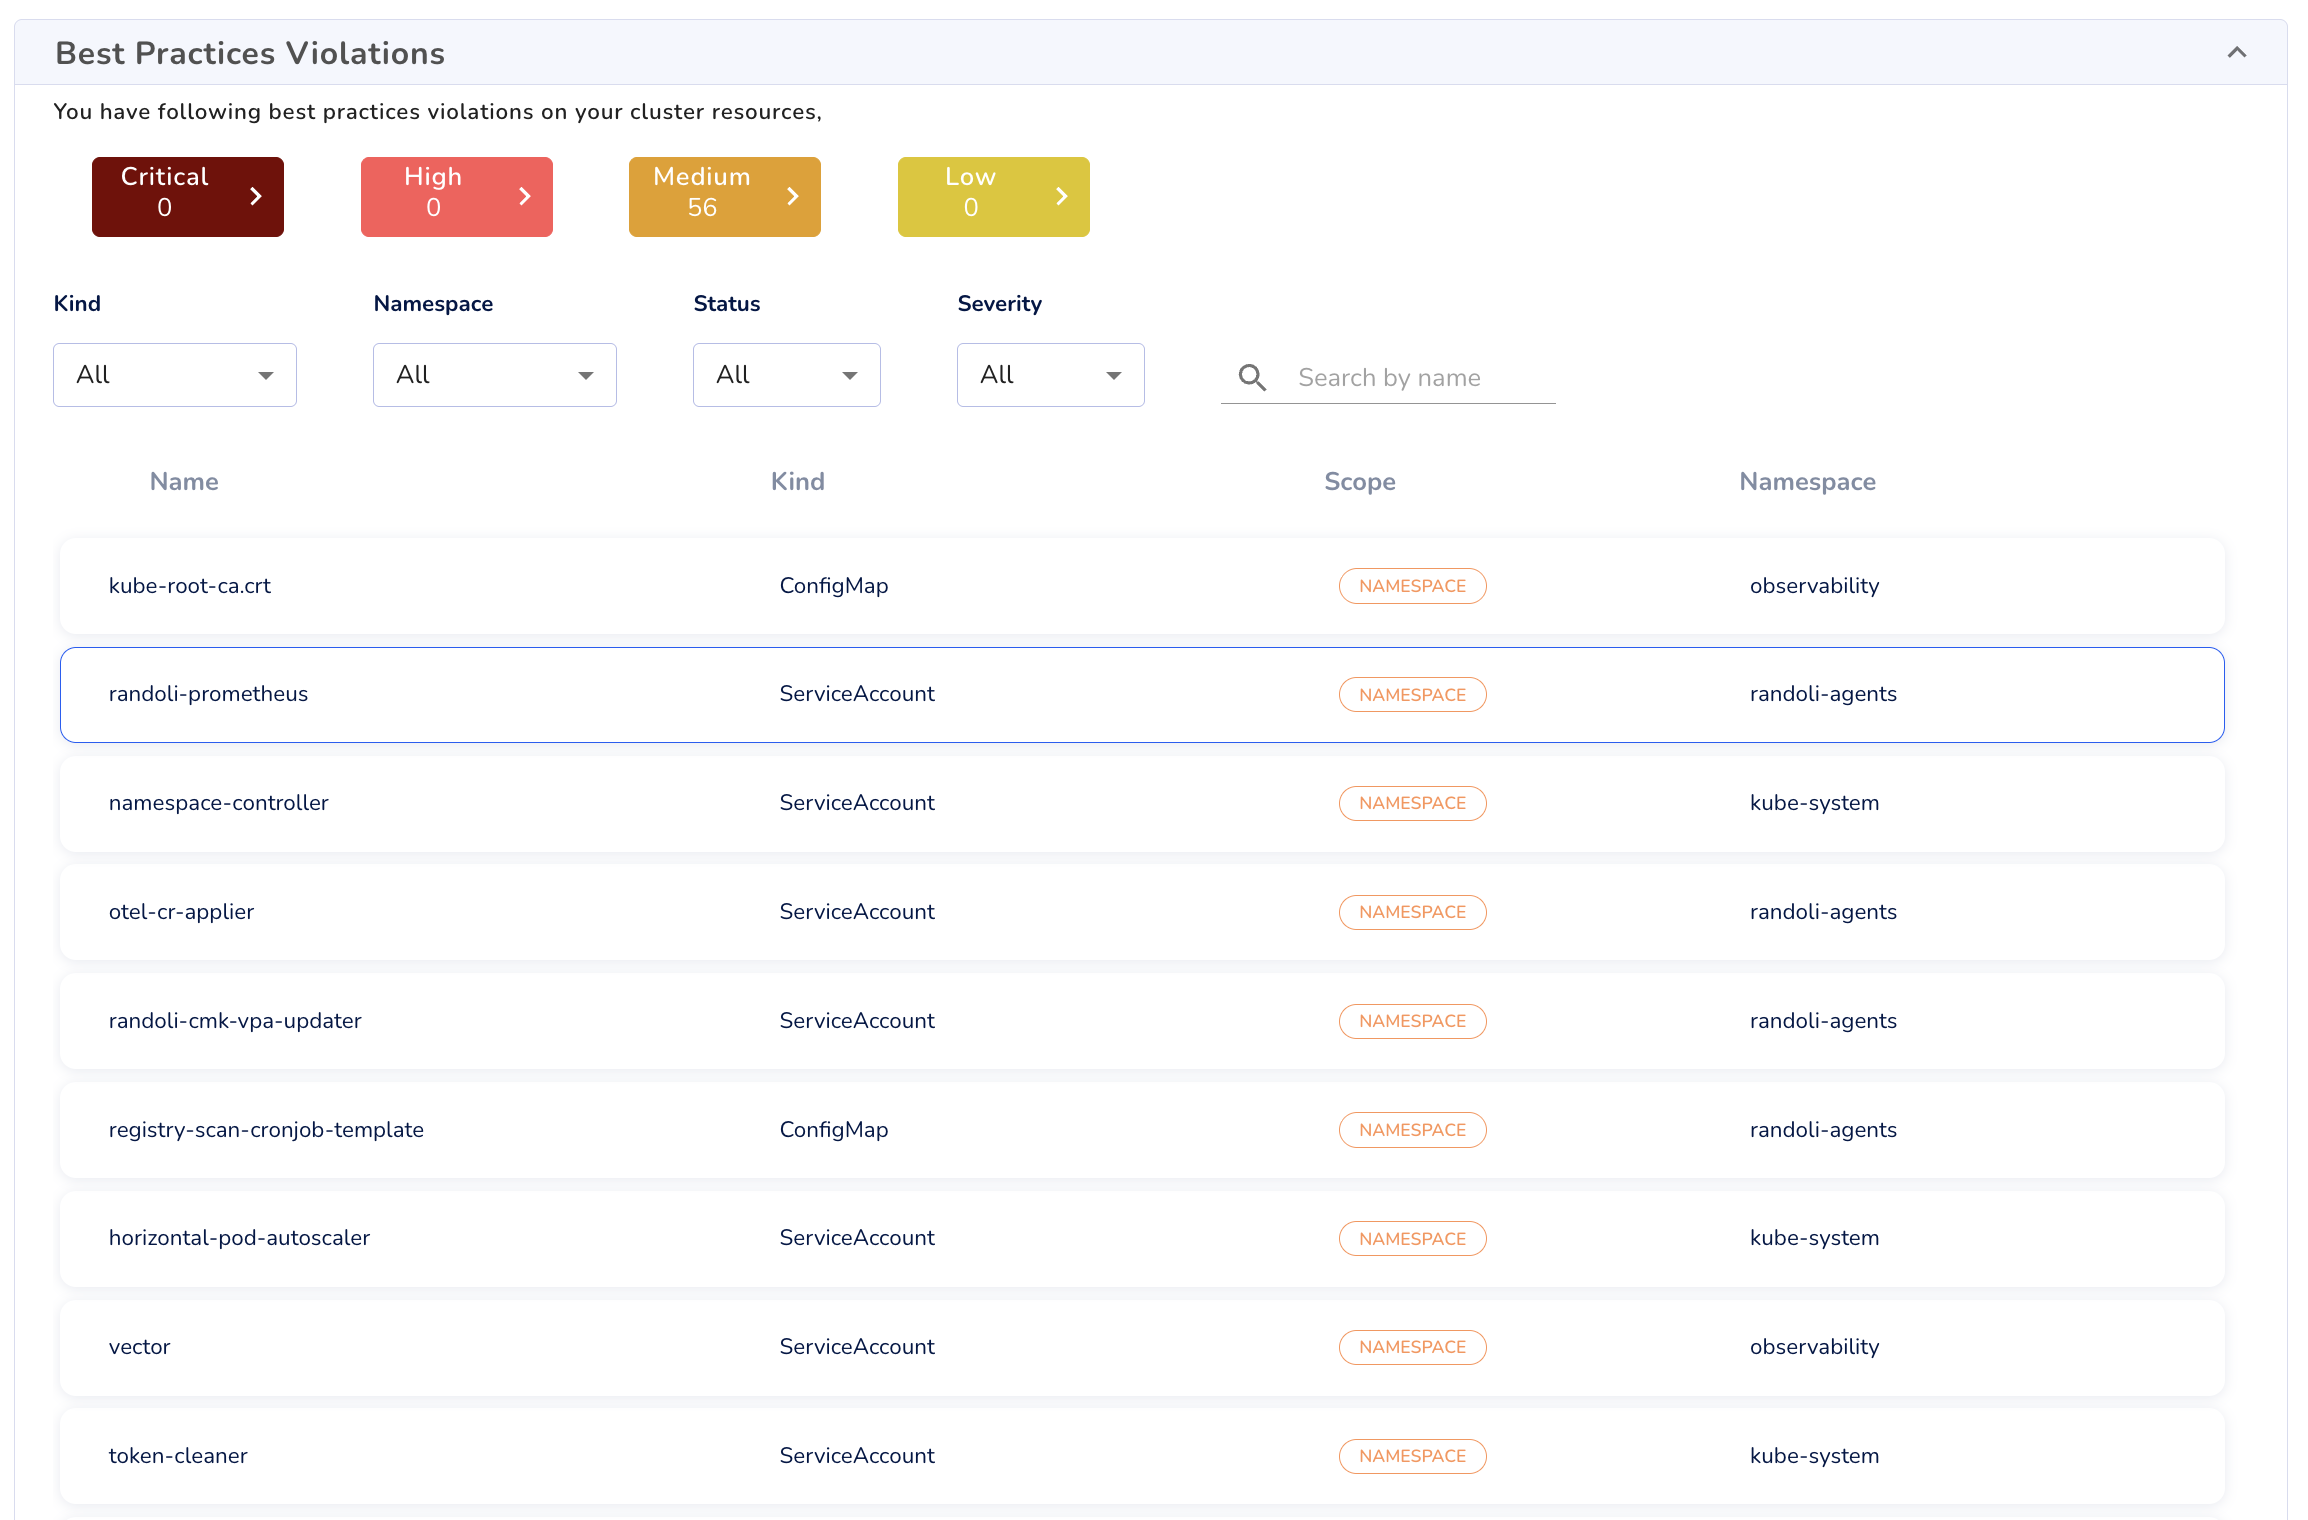Click NAMESPACE badge on namespace-controller row
2308x1520 pixels.
pyautogui.click(x=1412, y=803)
